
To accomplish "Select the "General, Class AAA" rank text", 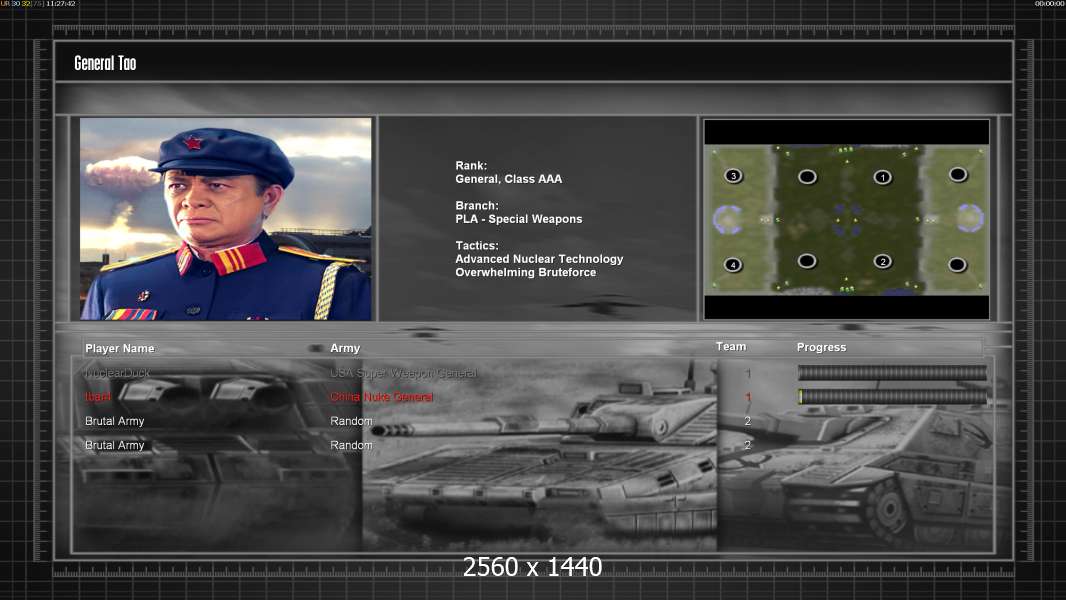I will (x=509, y=179).
